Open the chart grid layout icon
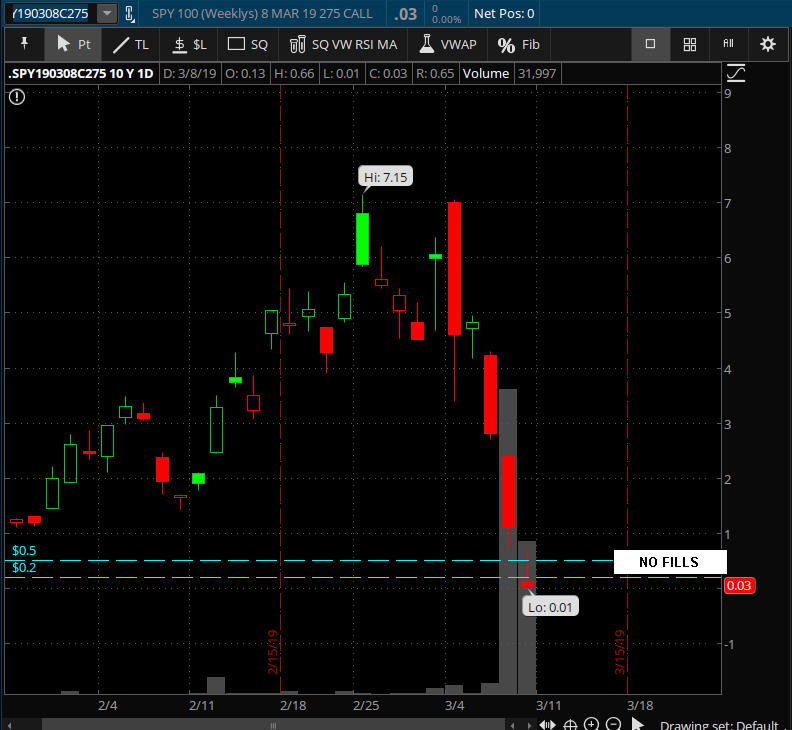 689,44
